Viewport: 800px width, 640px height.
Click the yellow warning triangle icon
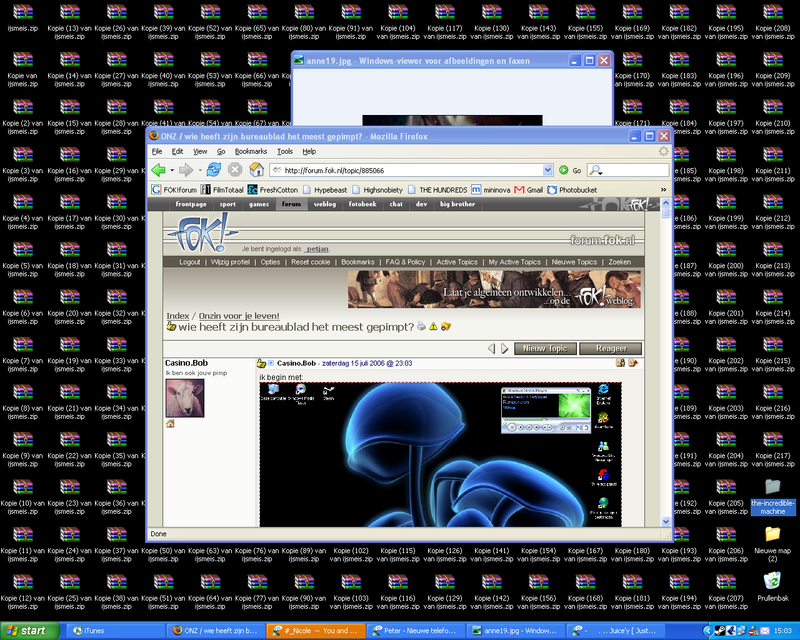point(433,326)
